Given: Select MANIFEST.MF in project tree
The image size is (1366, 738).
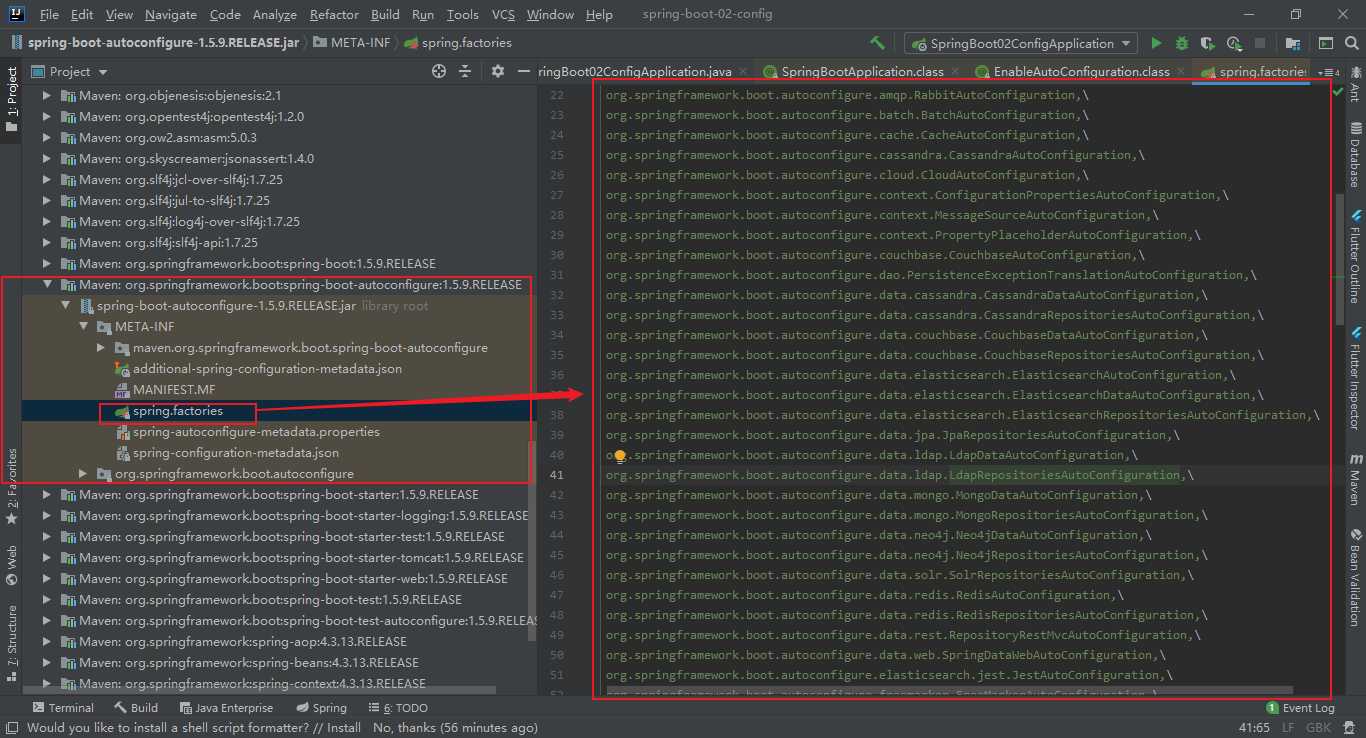Looking at the screenshot, I should [174, 390].
